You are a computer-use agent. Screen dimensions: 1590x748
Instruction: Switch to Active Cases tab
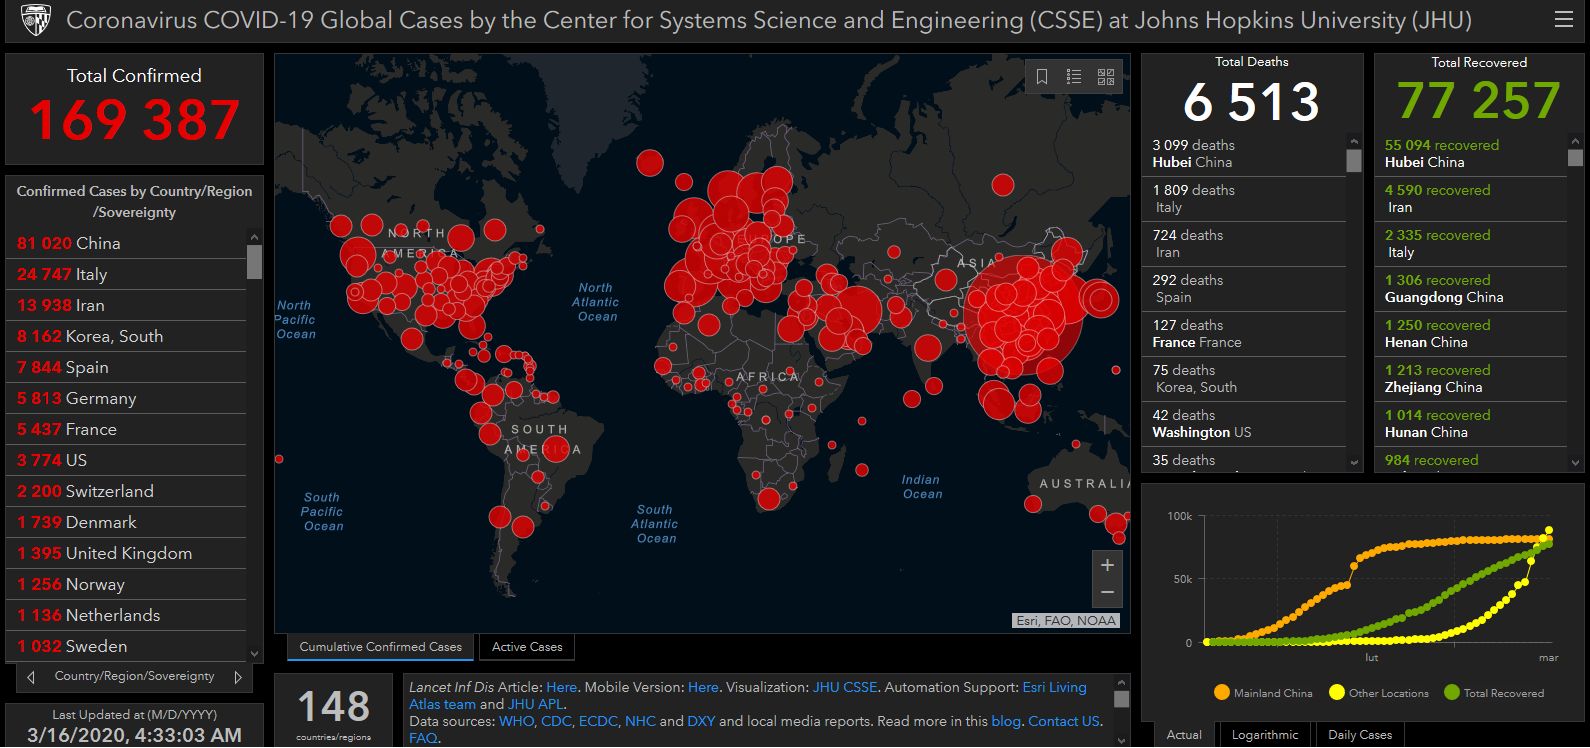[x=527, y=647]
